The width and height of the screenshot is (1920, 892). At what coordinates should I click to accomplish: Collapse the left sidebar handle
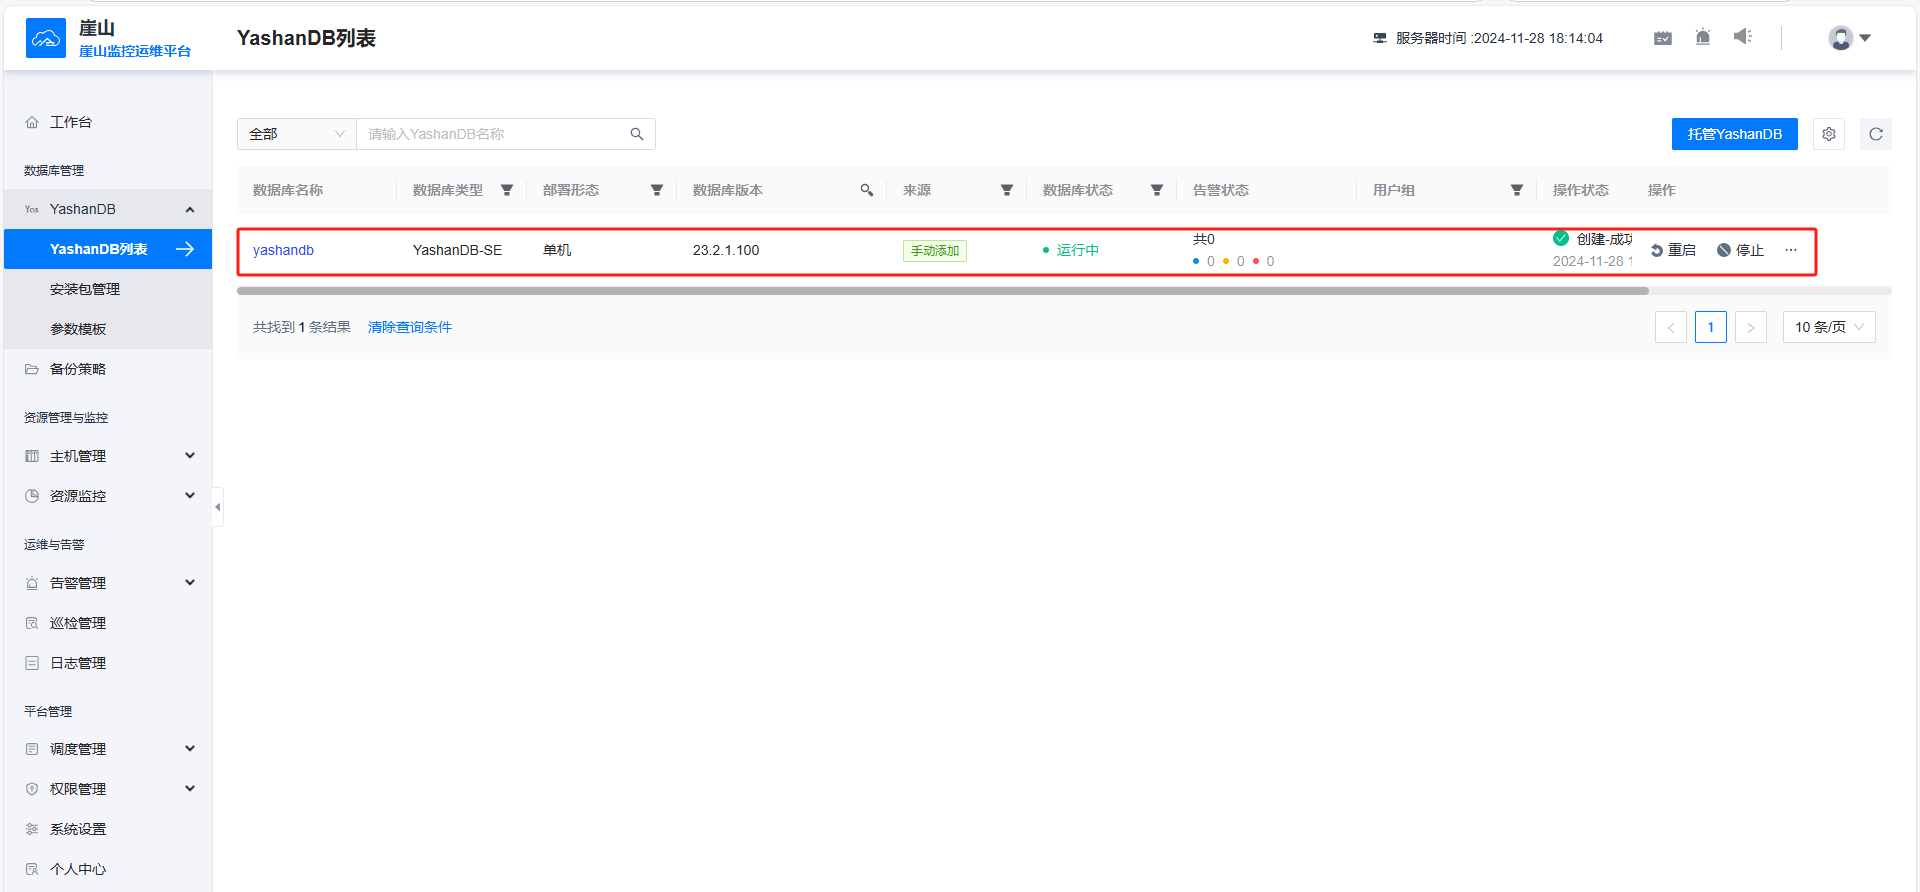click(x=217, y=507)
